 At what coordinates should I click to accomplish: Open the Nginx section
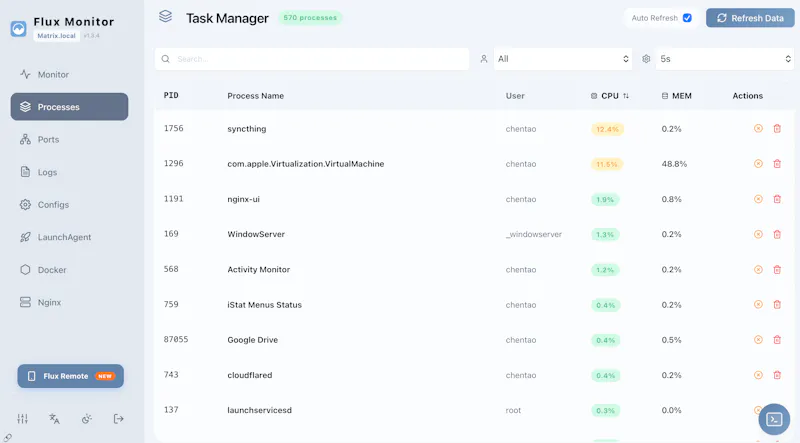click(x=69, y=302)
